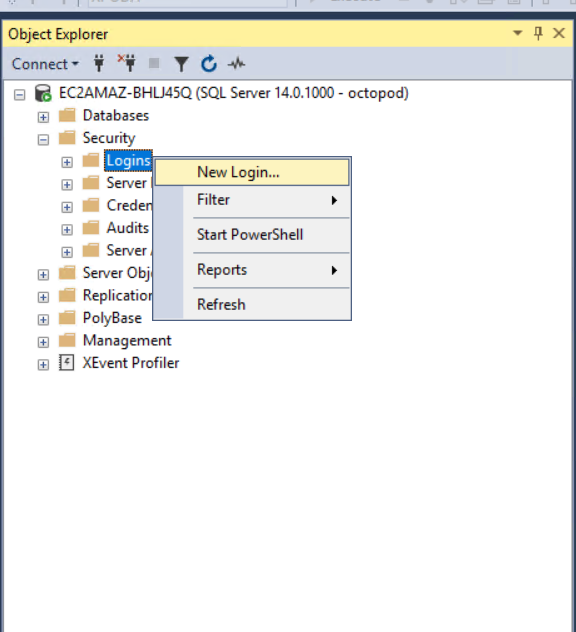Click the Disconnect plug icon with red X
The width and height of the screenshot is (576, 632).
(127, 63)
